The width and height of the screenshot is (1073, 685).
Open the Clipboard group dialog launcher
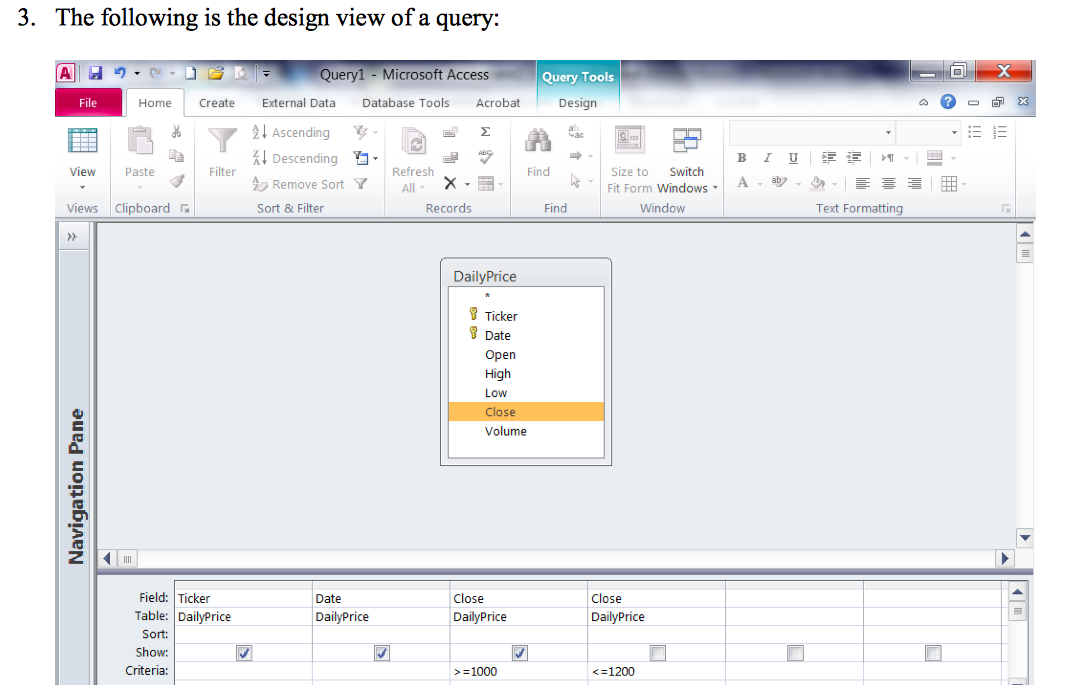coord(185,209)
